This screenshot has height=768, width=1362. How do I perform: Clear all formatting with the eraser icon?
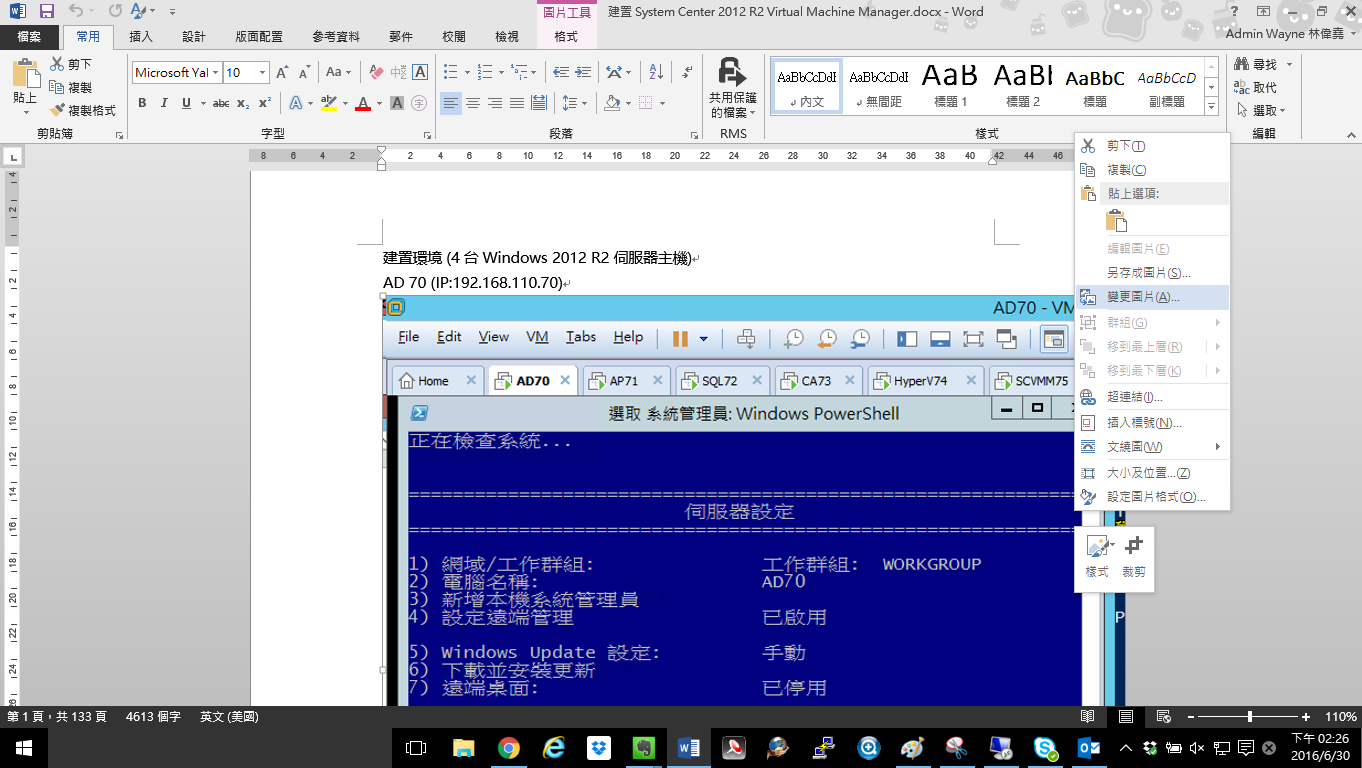376,72
